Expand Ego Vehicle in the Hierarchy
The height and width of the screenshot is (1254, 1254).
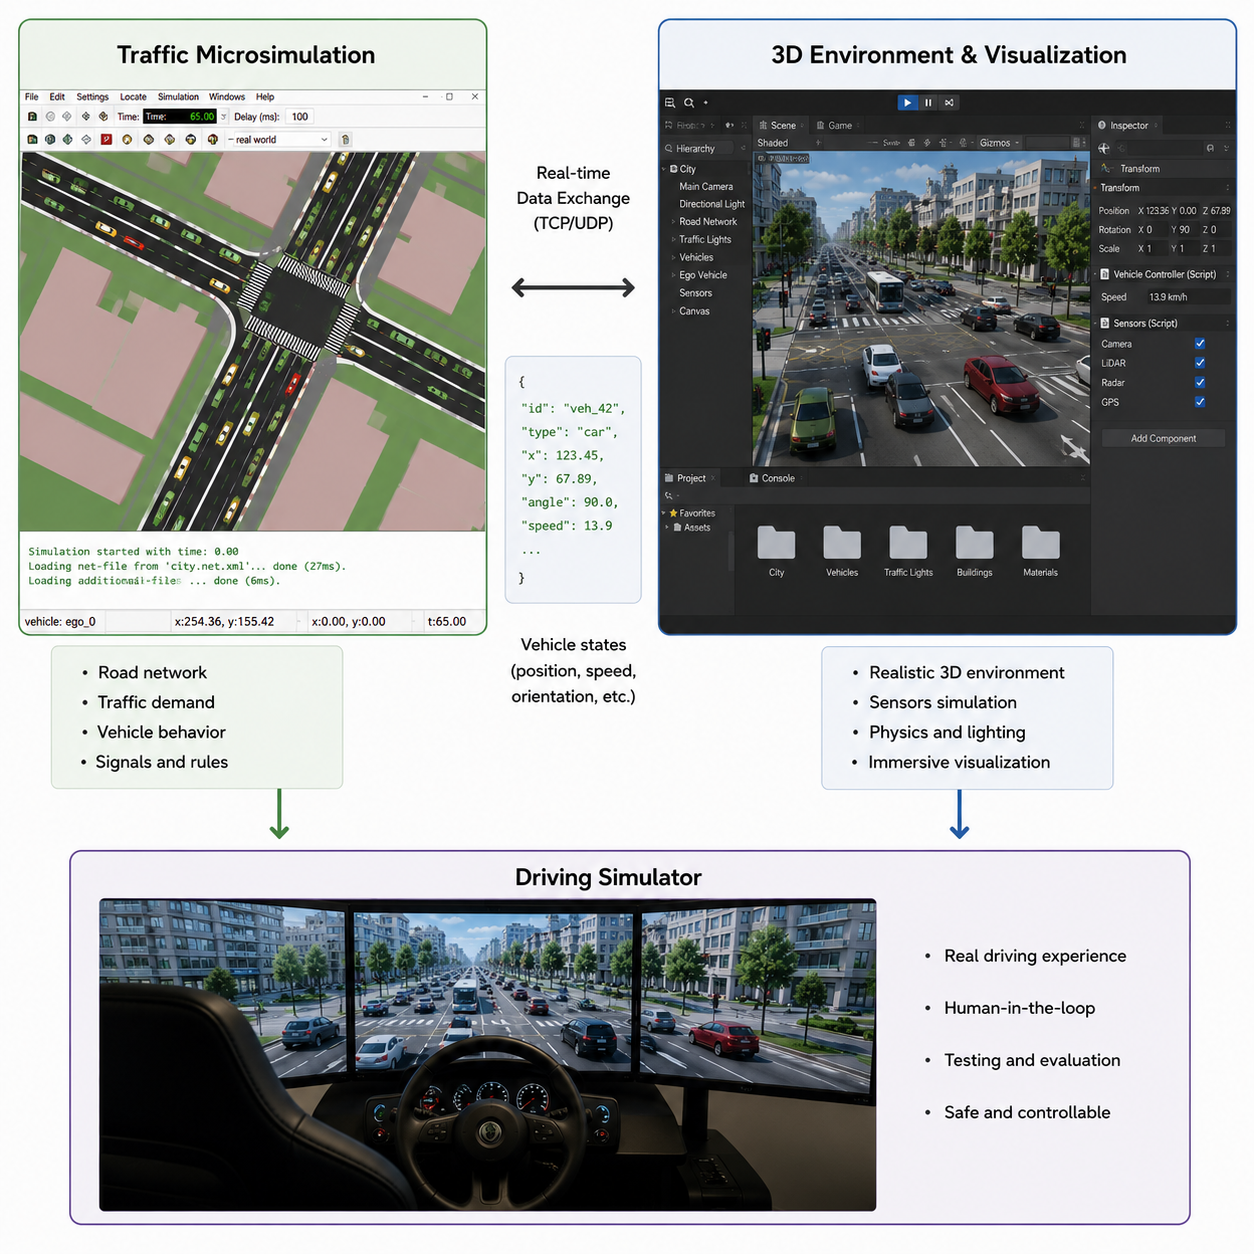pos(673,275)
